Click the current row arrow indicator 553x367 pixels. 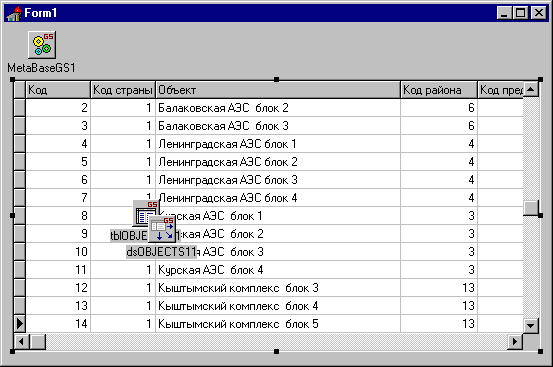20,324
